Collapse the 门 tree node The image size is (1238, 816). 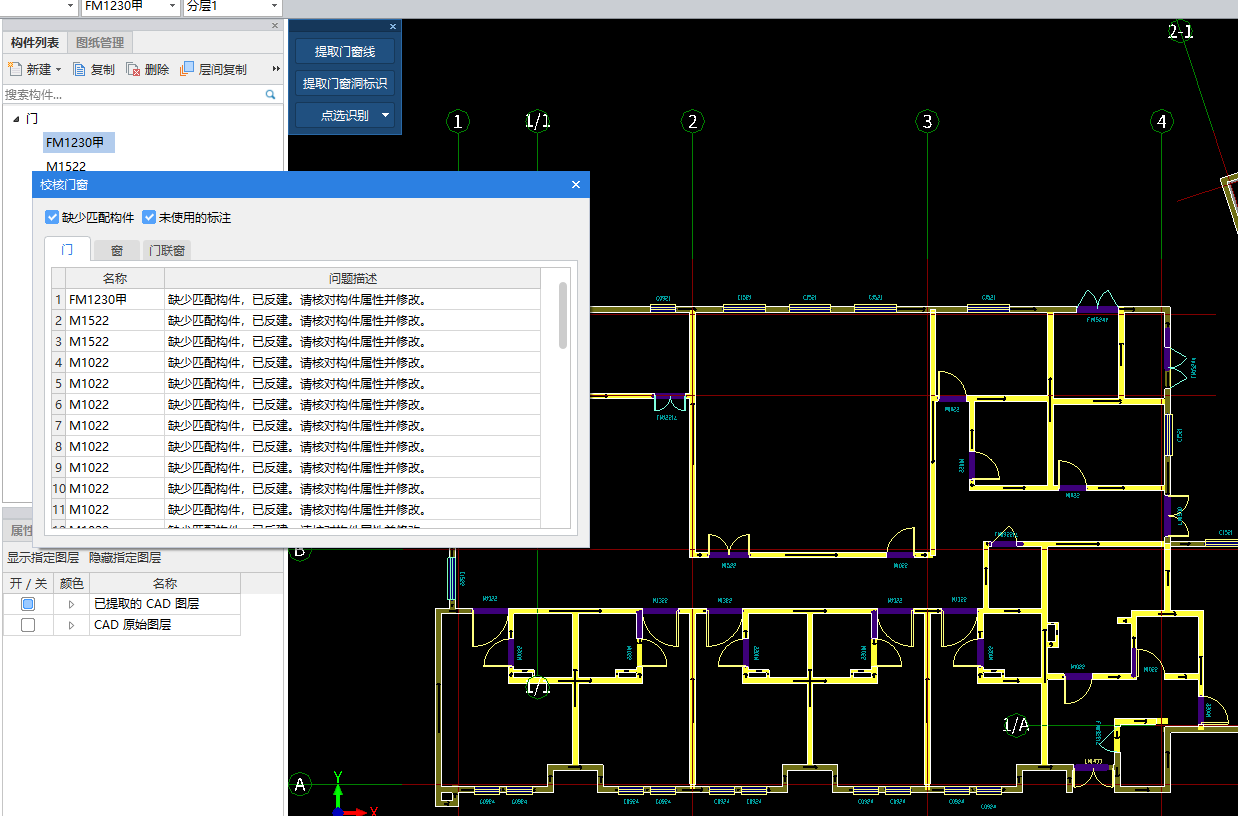tap(16, 119)
